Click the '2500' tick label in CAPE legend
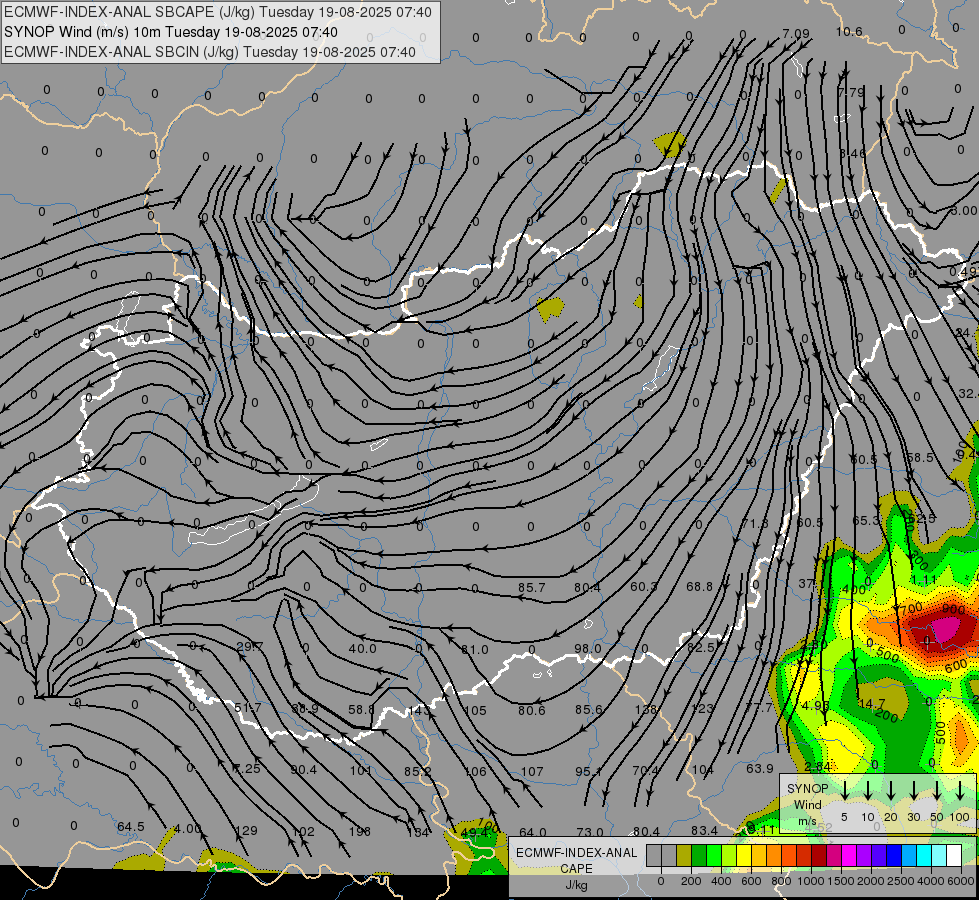Image resolution: width=979 pixels, height=900 pixels. coord(901,881)
